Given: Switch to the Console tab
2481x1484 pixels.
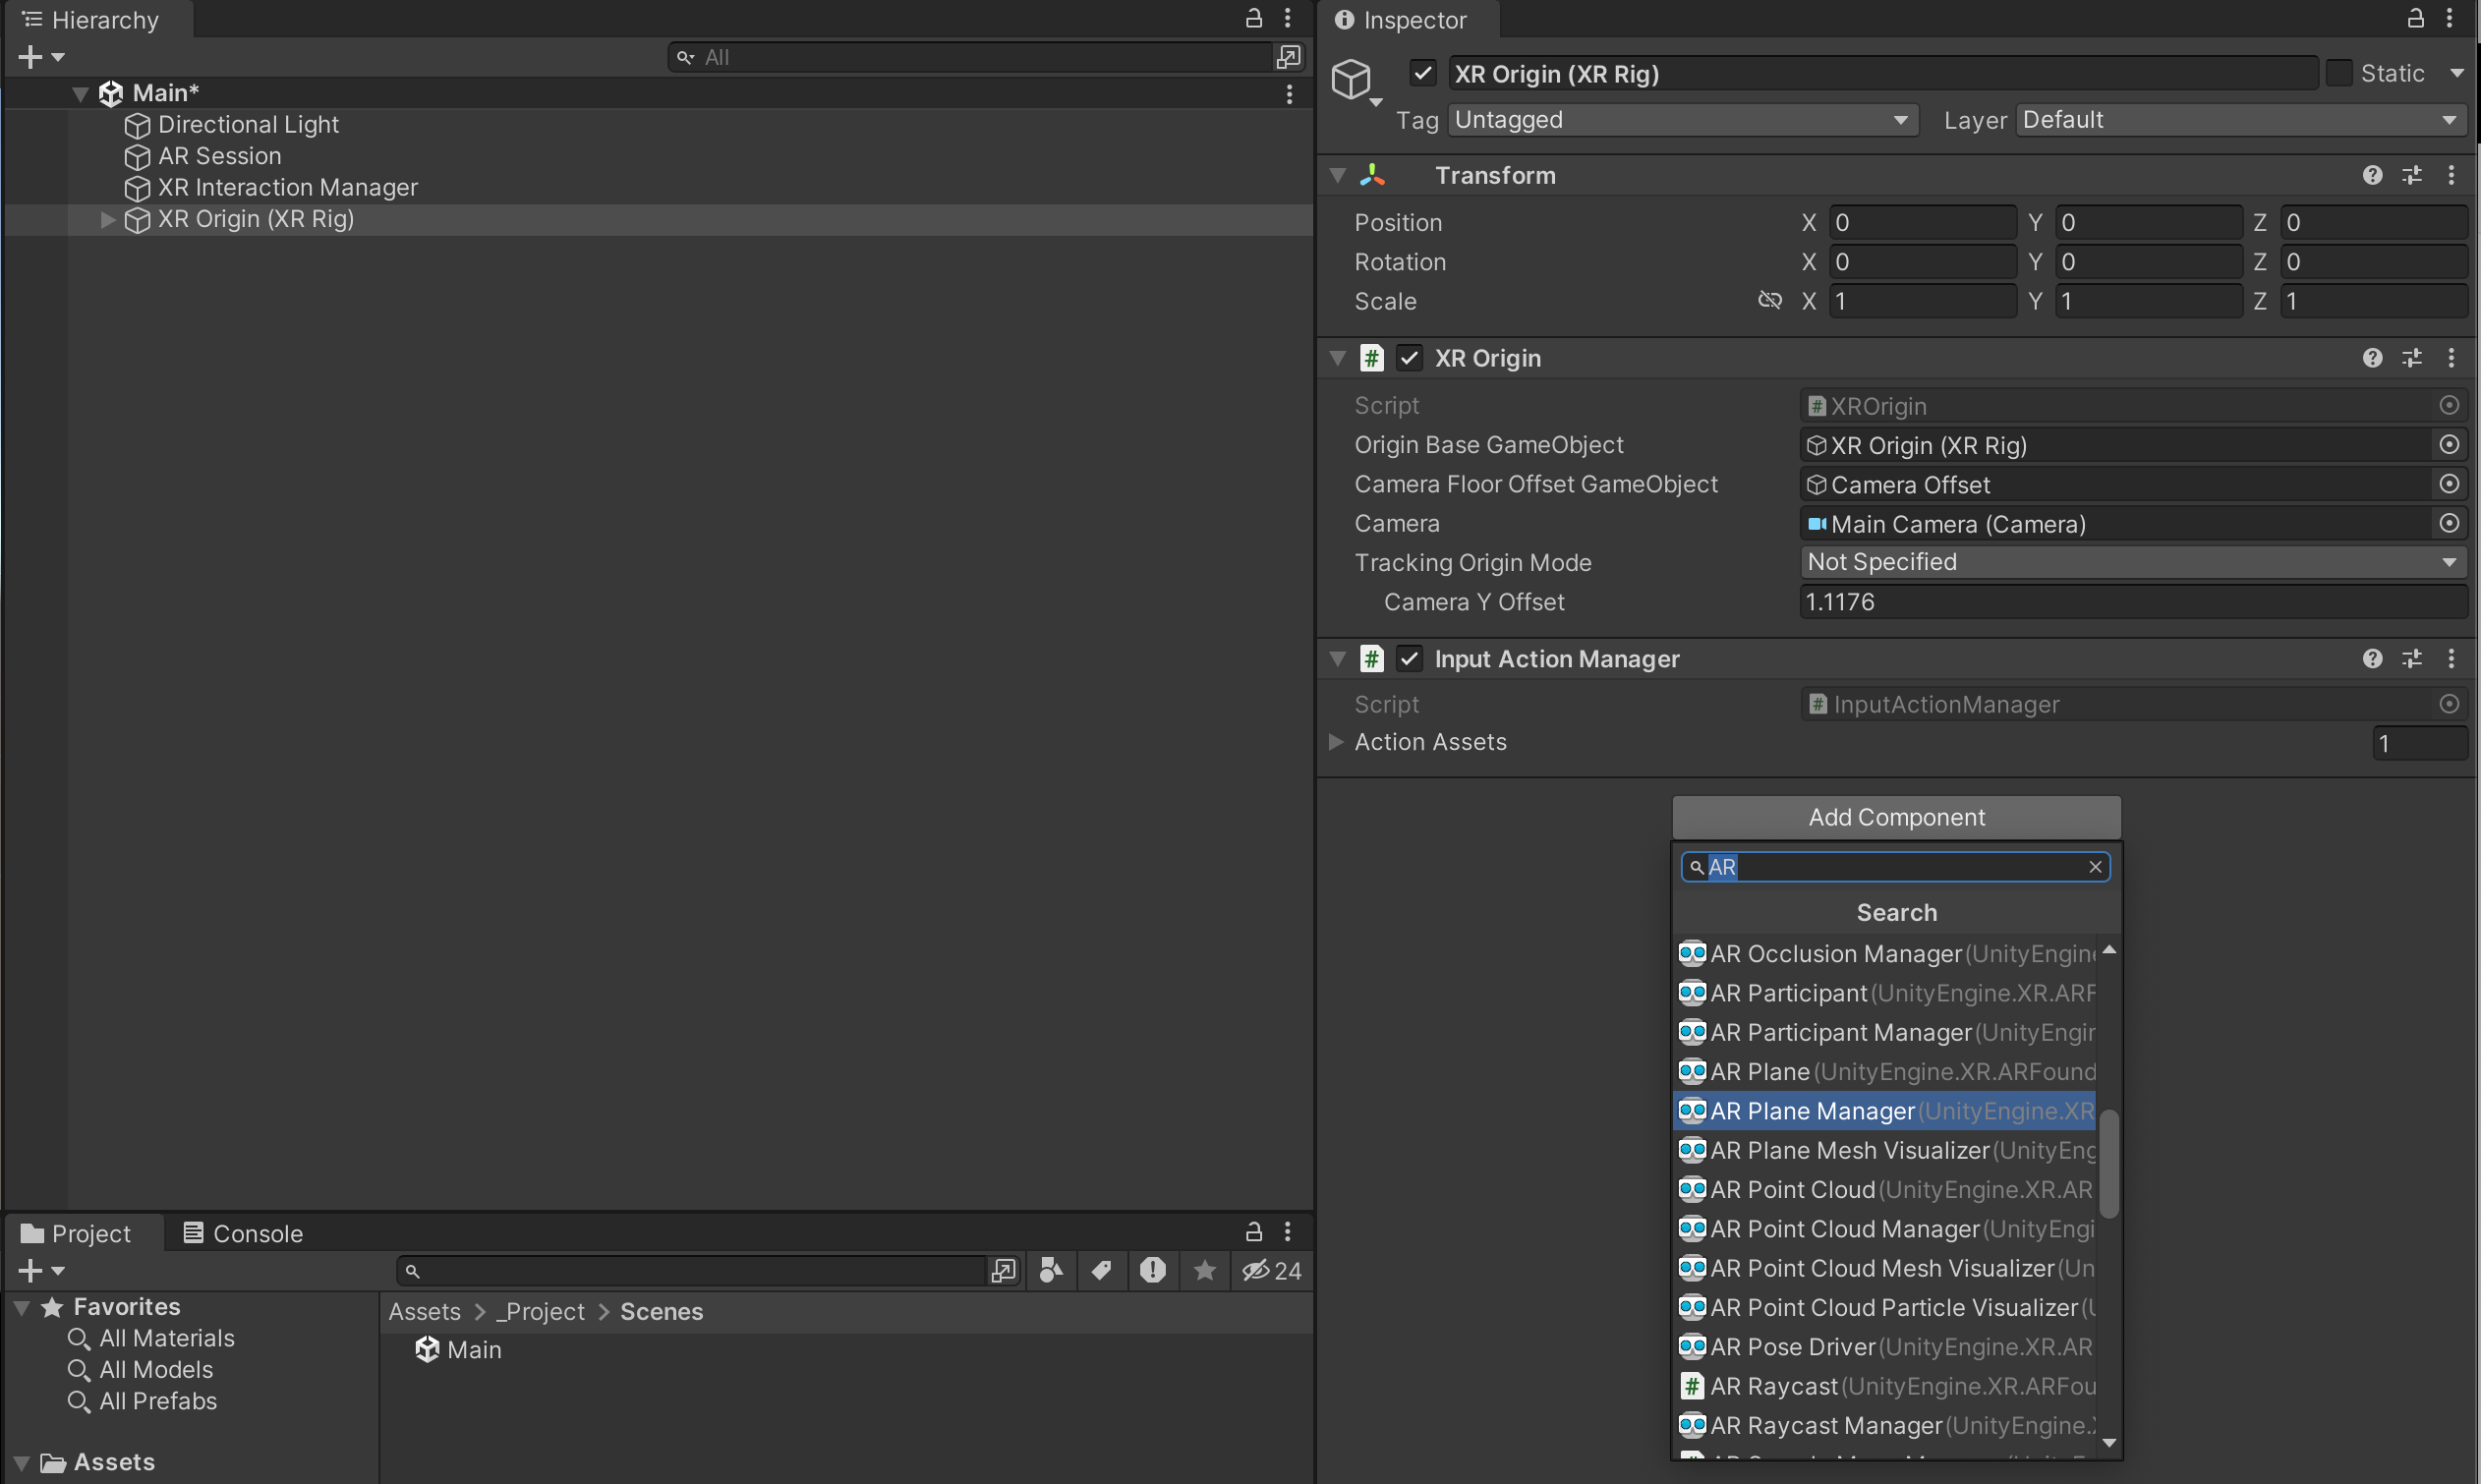Looking at the screenshot, I should pyautogui.click(x=243, y=1234).
